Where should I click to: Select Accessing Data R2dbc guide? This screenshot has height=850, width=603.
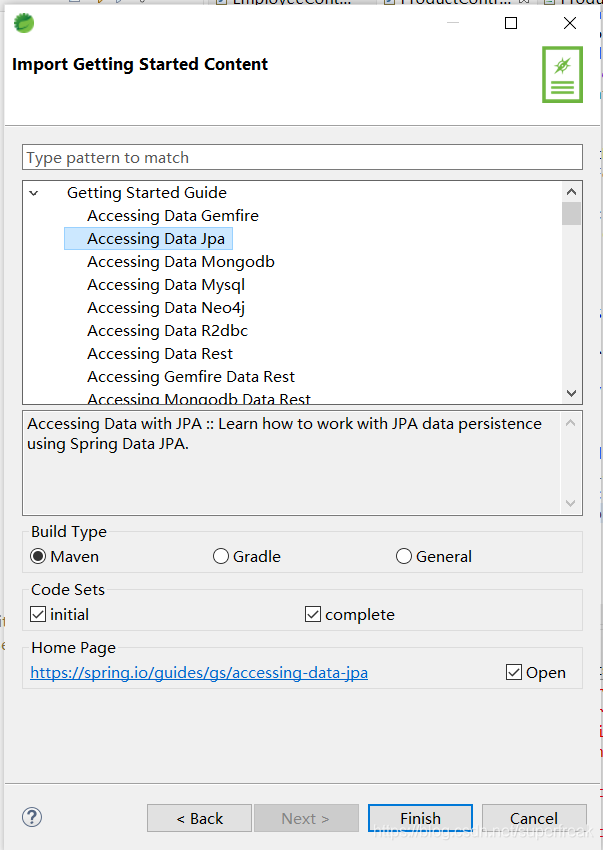point(167,331)
